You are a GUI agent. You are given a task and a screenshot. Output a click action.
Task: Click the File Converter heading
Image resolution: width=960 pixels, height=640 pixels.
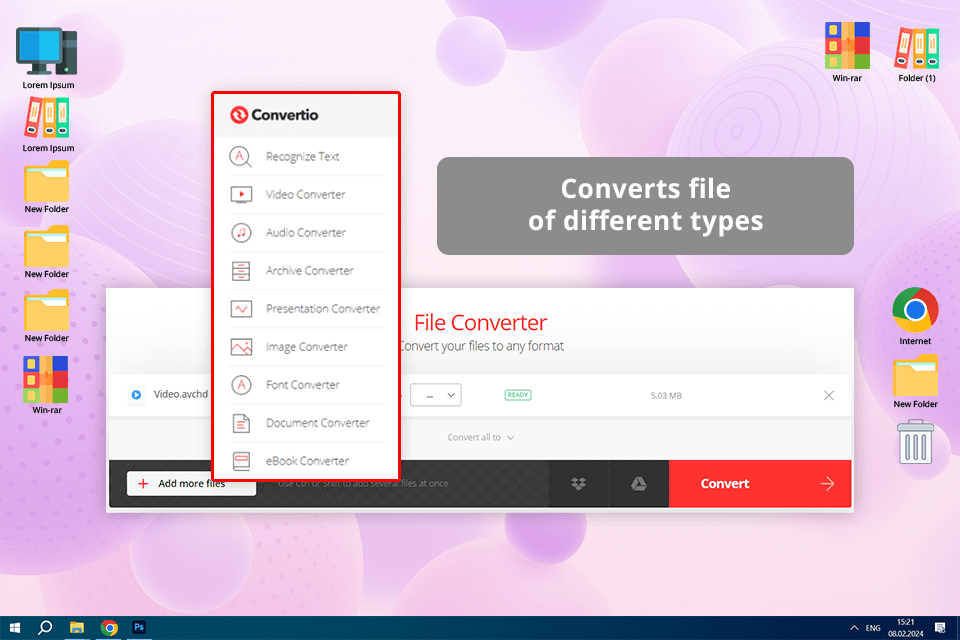pyautogui.click(x=481, y=323)
